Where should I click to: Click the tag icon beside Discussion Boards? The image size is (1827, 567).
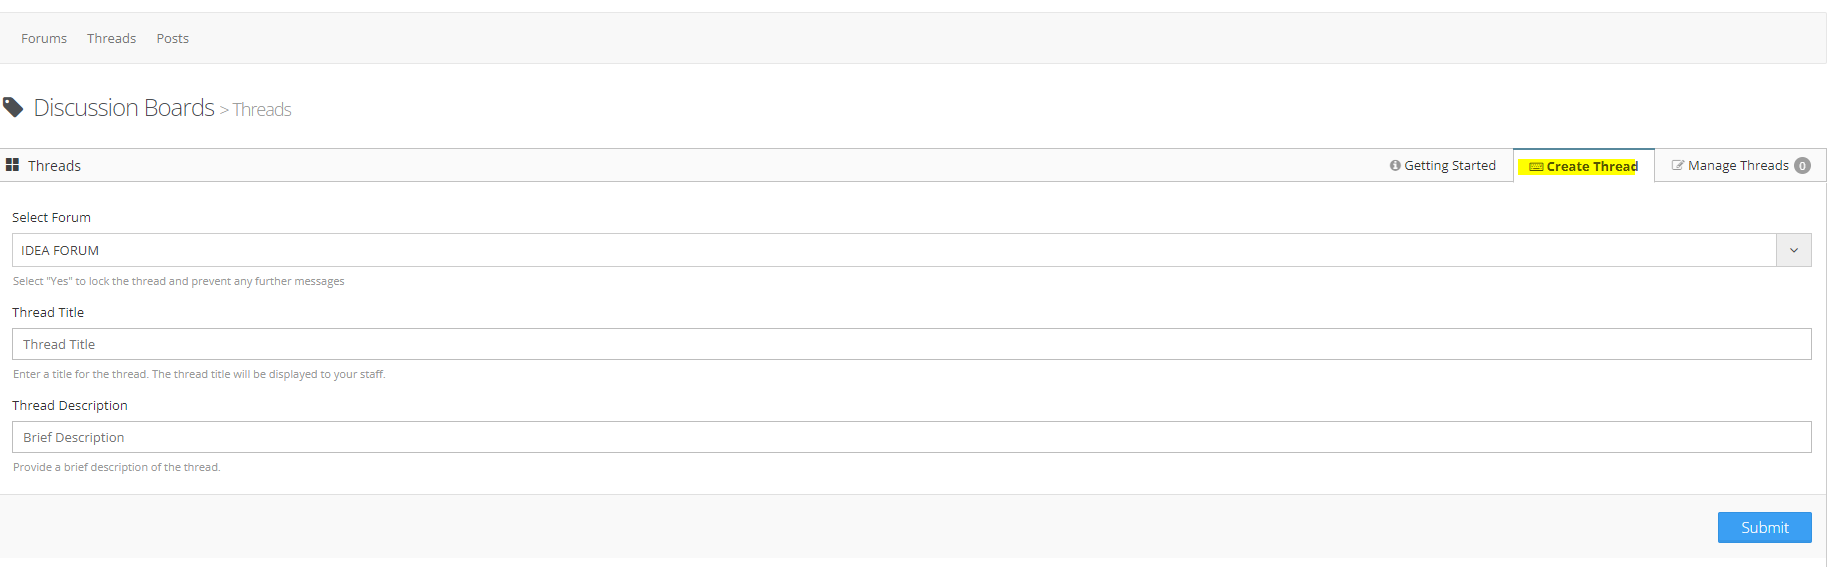(x=13, y=107)
